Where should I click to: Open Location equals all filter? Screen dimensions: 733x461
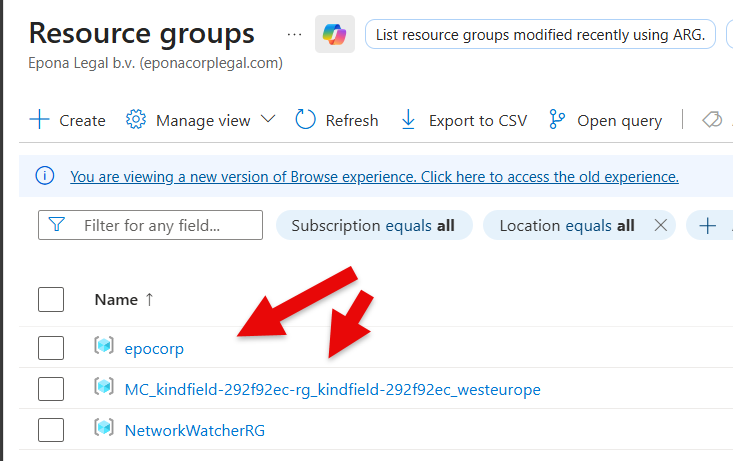pyautogui.click(x=566, y=226)
